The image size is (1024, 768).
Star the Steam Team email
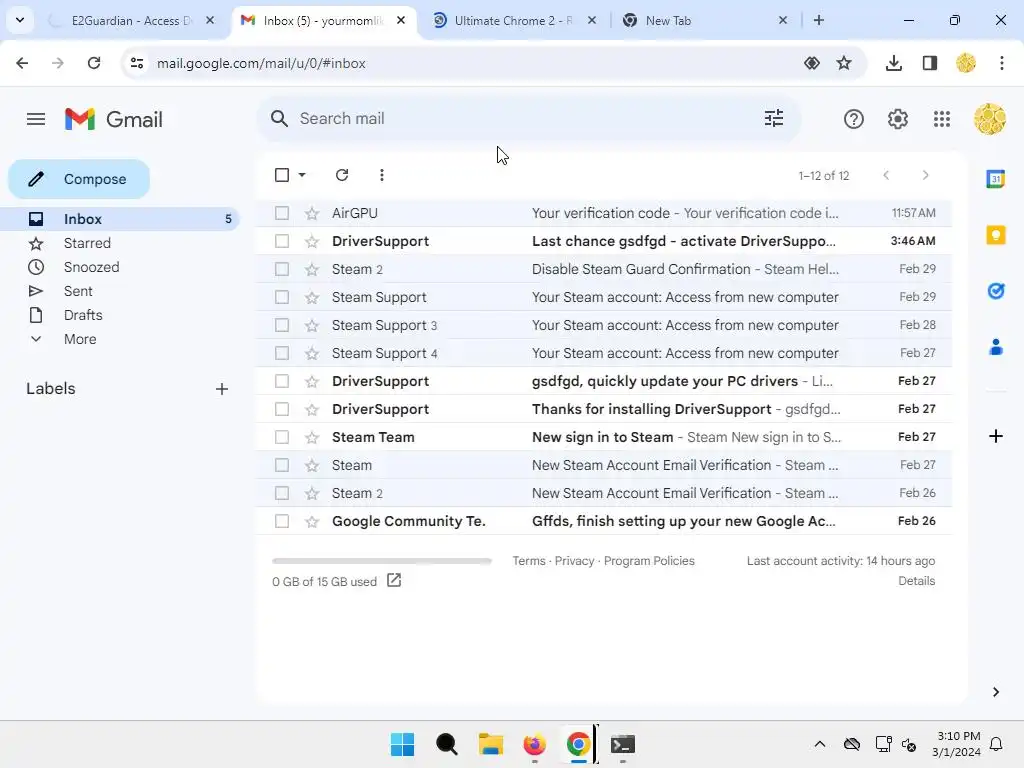click(x=312, y=438)
